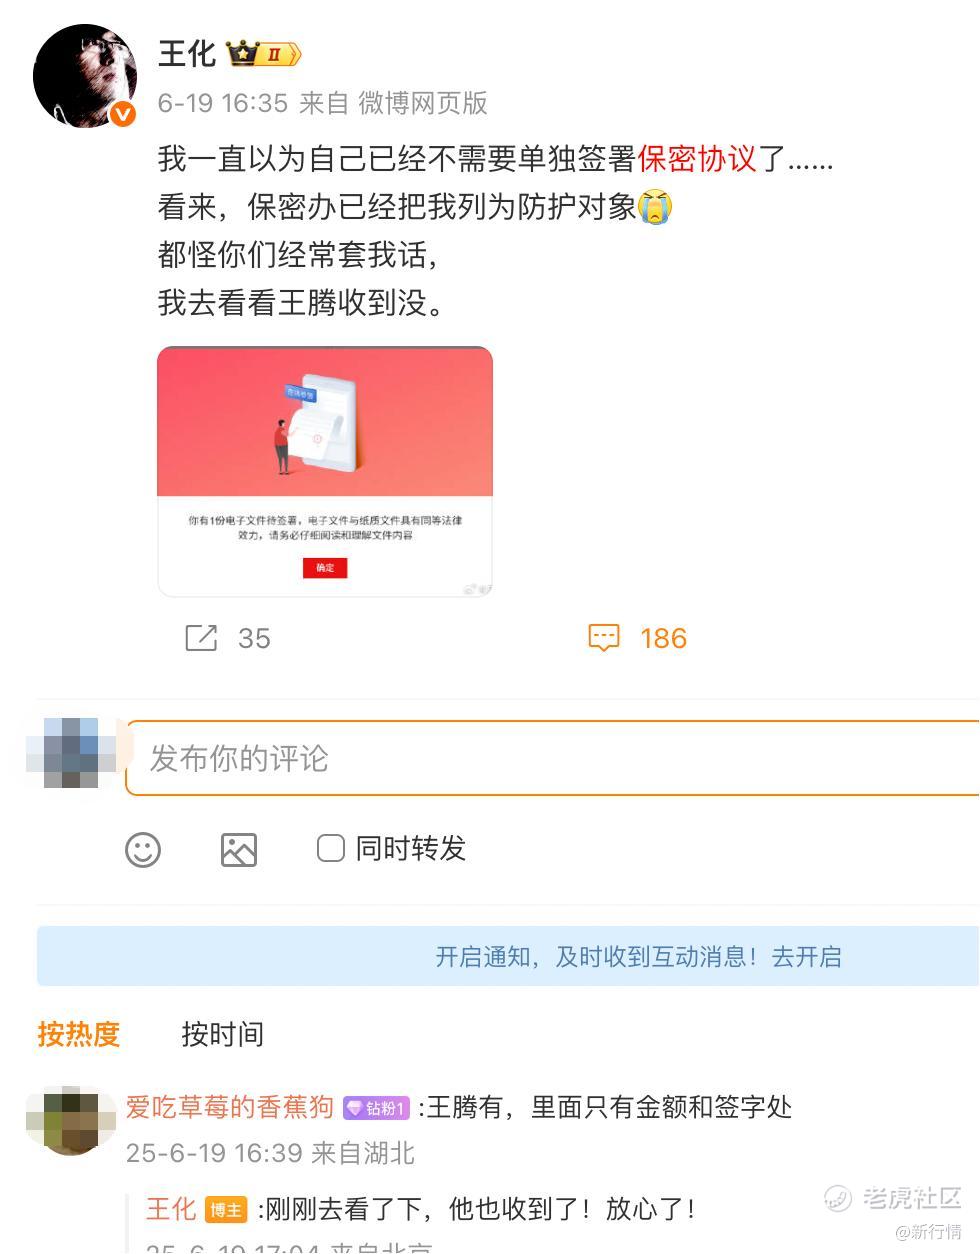Click the 发布你的评论 comment box
980x1254 pixels.
[x=552, y=758]
